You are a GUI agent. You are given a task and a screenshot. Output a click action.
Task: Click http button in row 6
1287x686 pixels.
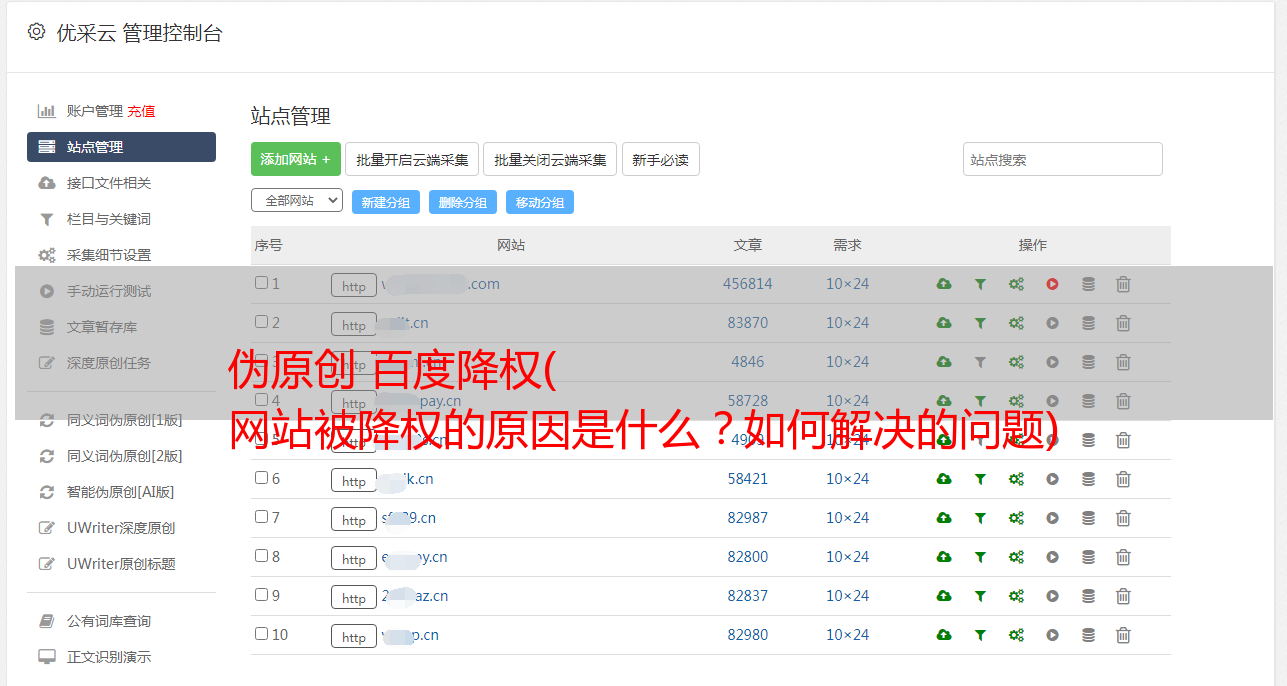pos(354,481)
